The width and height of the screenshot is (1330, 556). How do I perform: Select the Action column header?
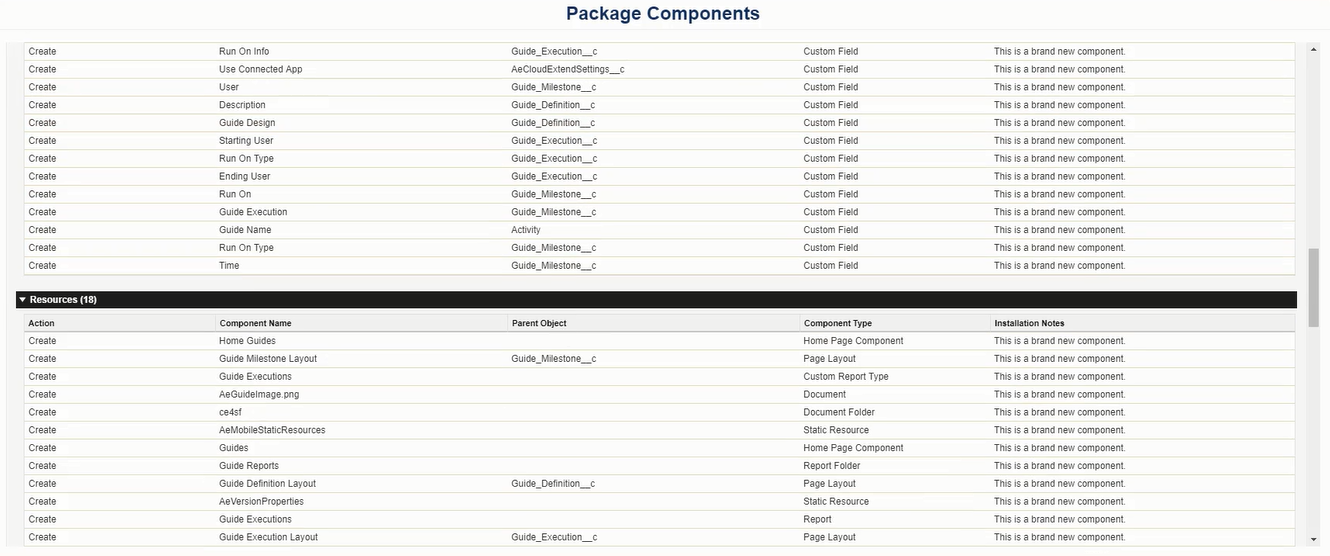pos(41,323)
